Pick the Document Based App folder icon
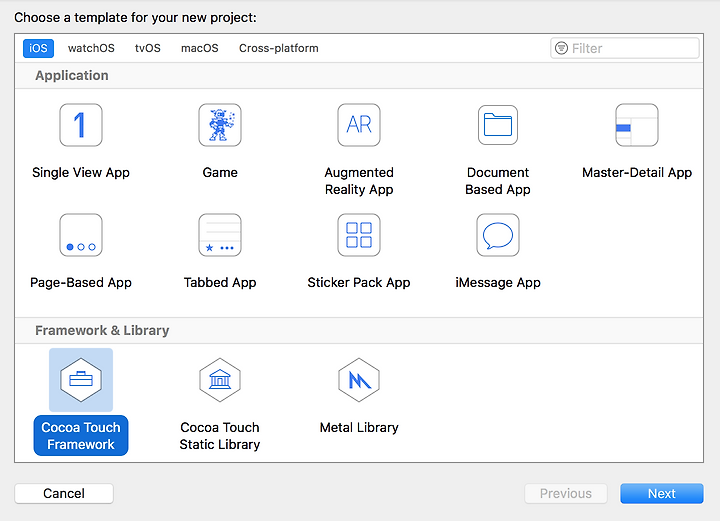The image size is (720, 521). click(x=498, y=125)
